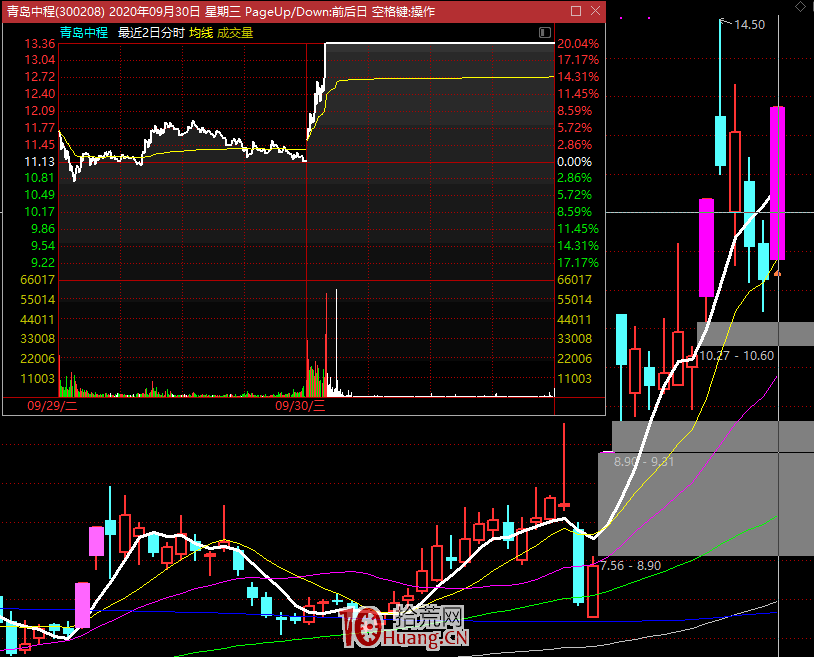Toggle the 成交量 legend label
The height and width of the screenshot is (657, 814).
click(235, 33)
